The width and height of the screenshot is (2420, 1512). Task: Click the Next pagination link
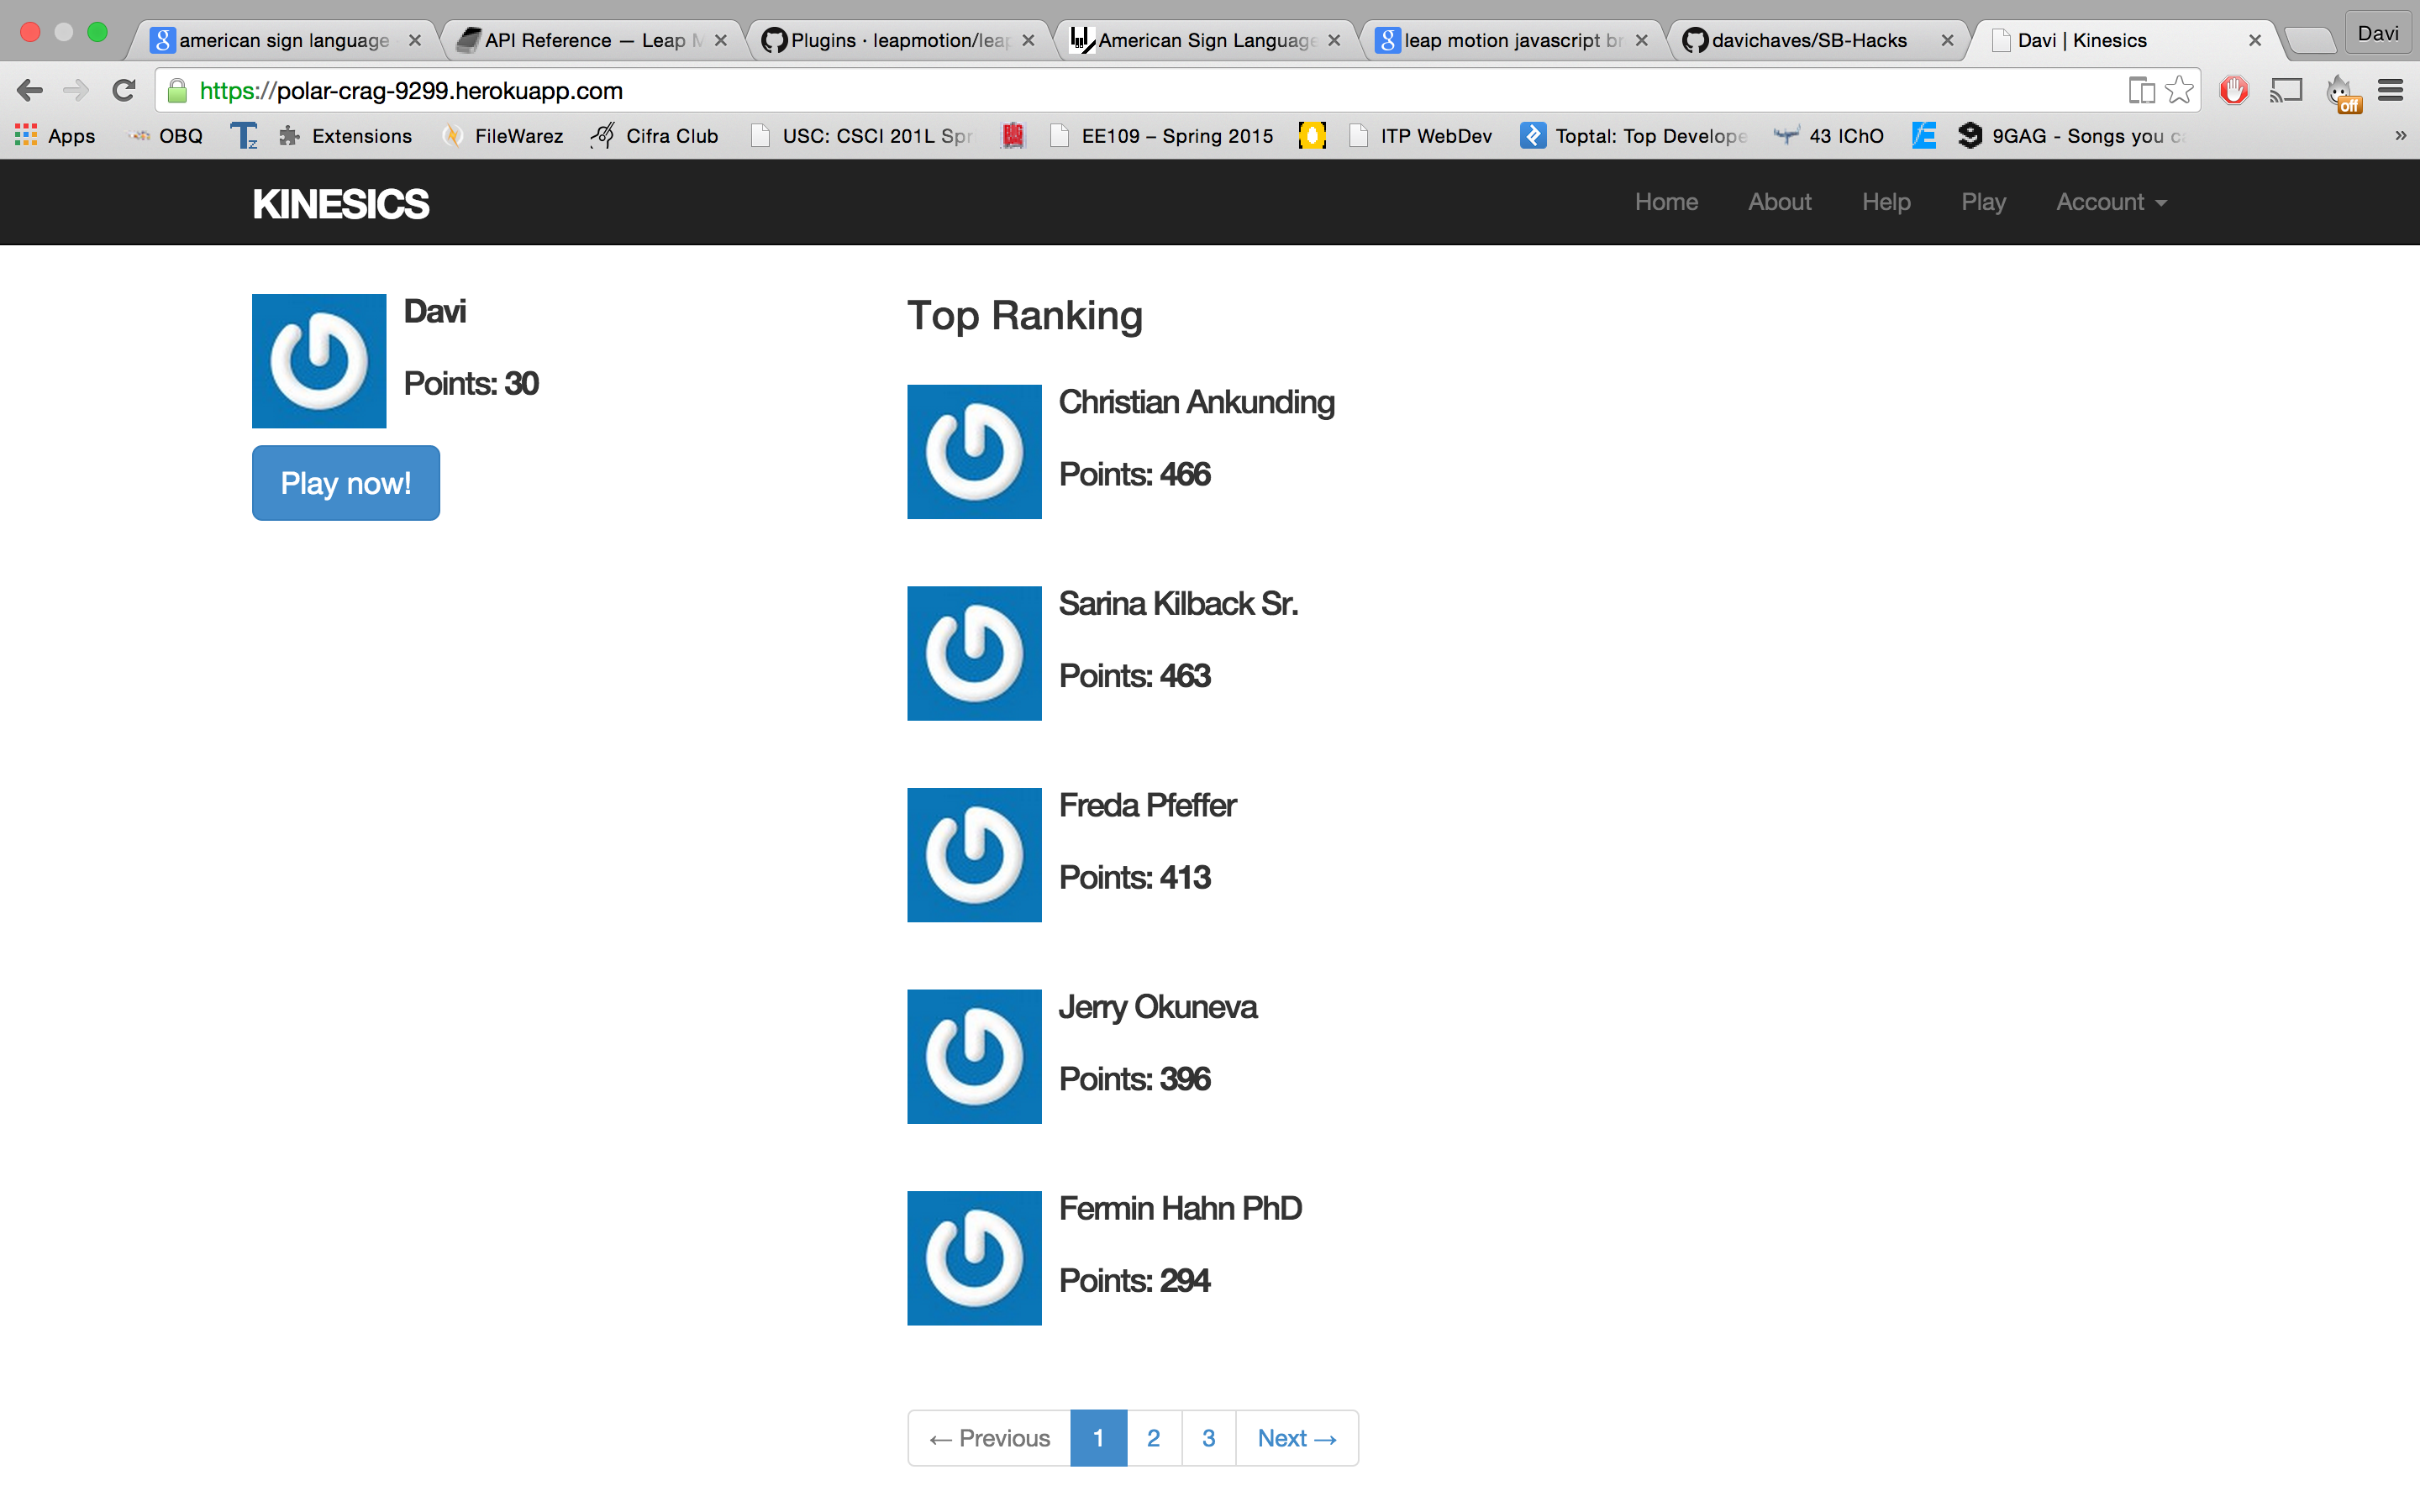[1296, 1438]
